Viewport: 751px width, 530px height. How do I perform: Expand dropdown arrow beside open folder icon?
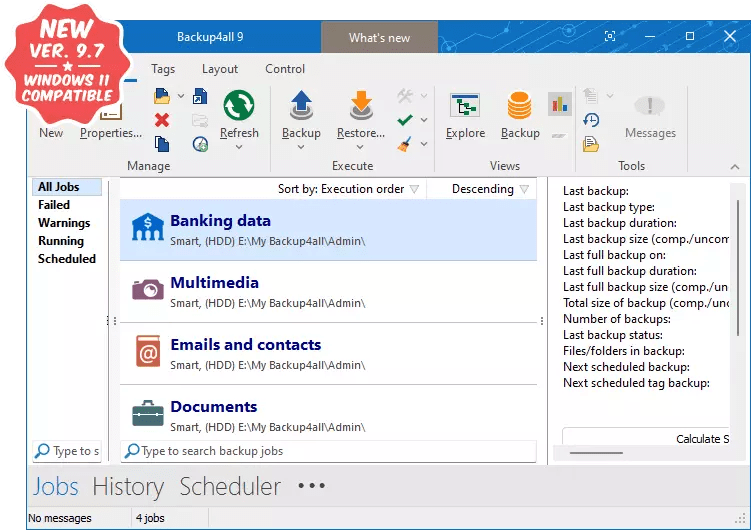pyautogui.click(x=181, y=96)
